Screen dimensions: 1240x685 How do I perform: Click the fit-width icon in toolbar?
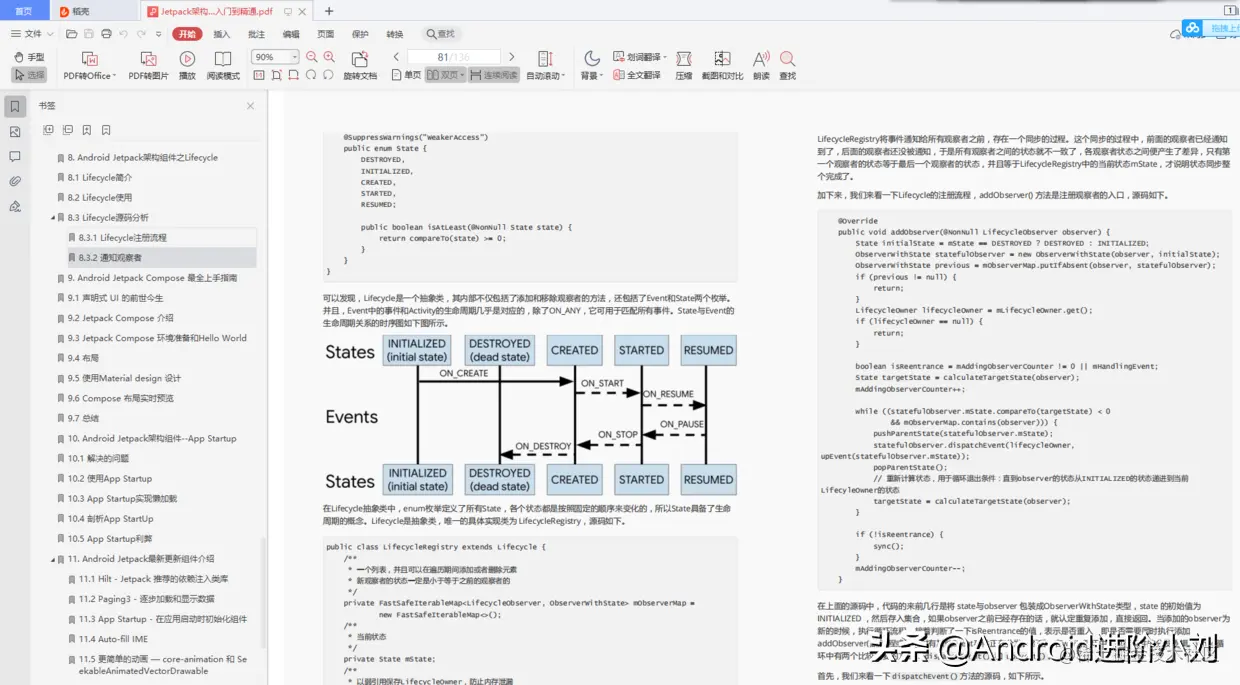[x=294, y=75]
